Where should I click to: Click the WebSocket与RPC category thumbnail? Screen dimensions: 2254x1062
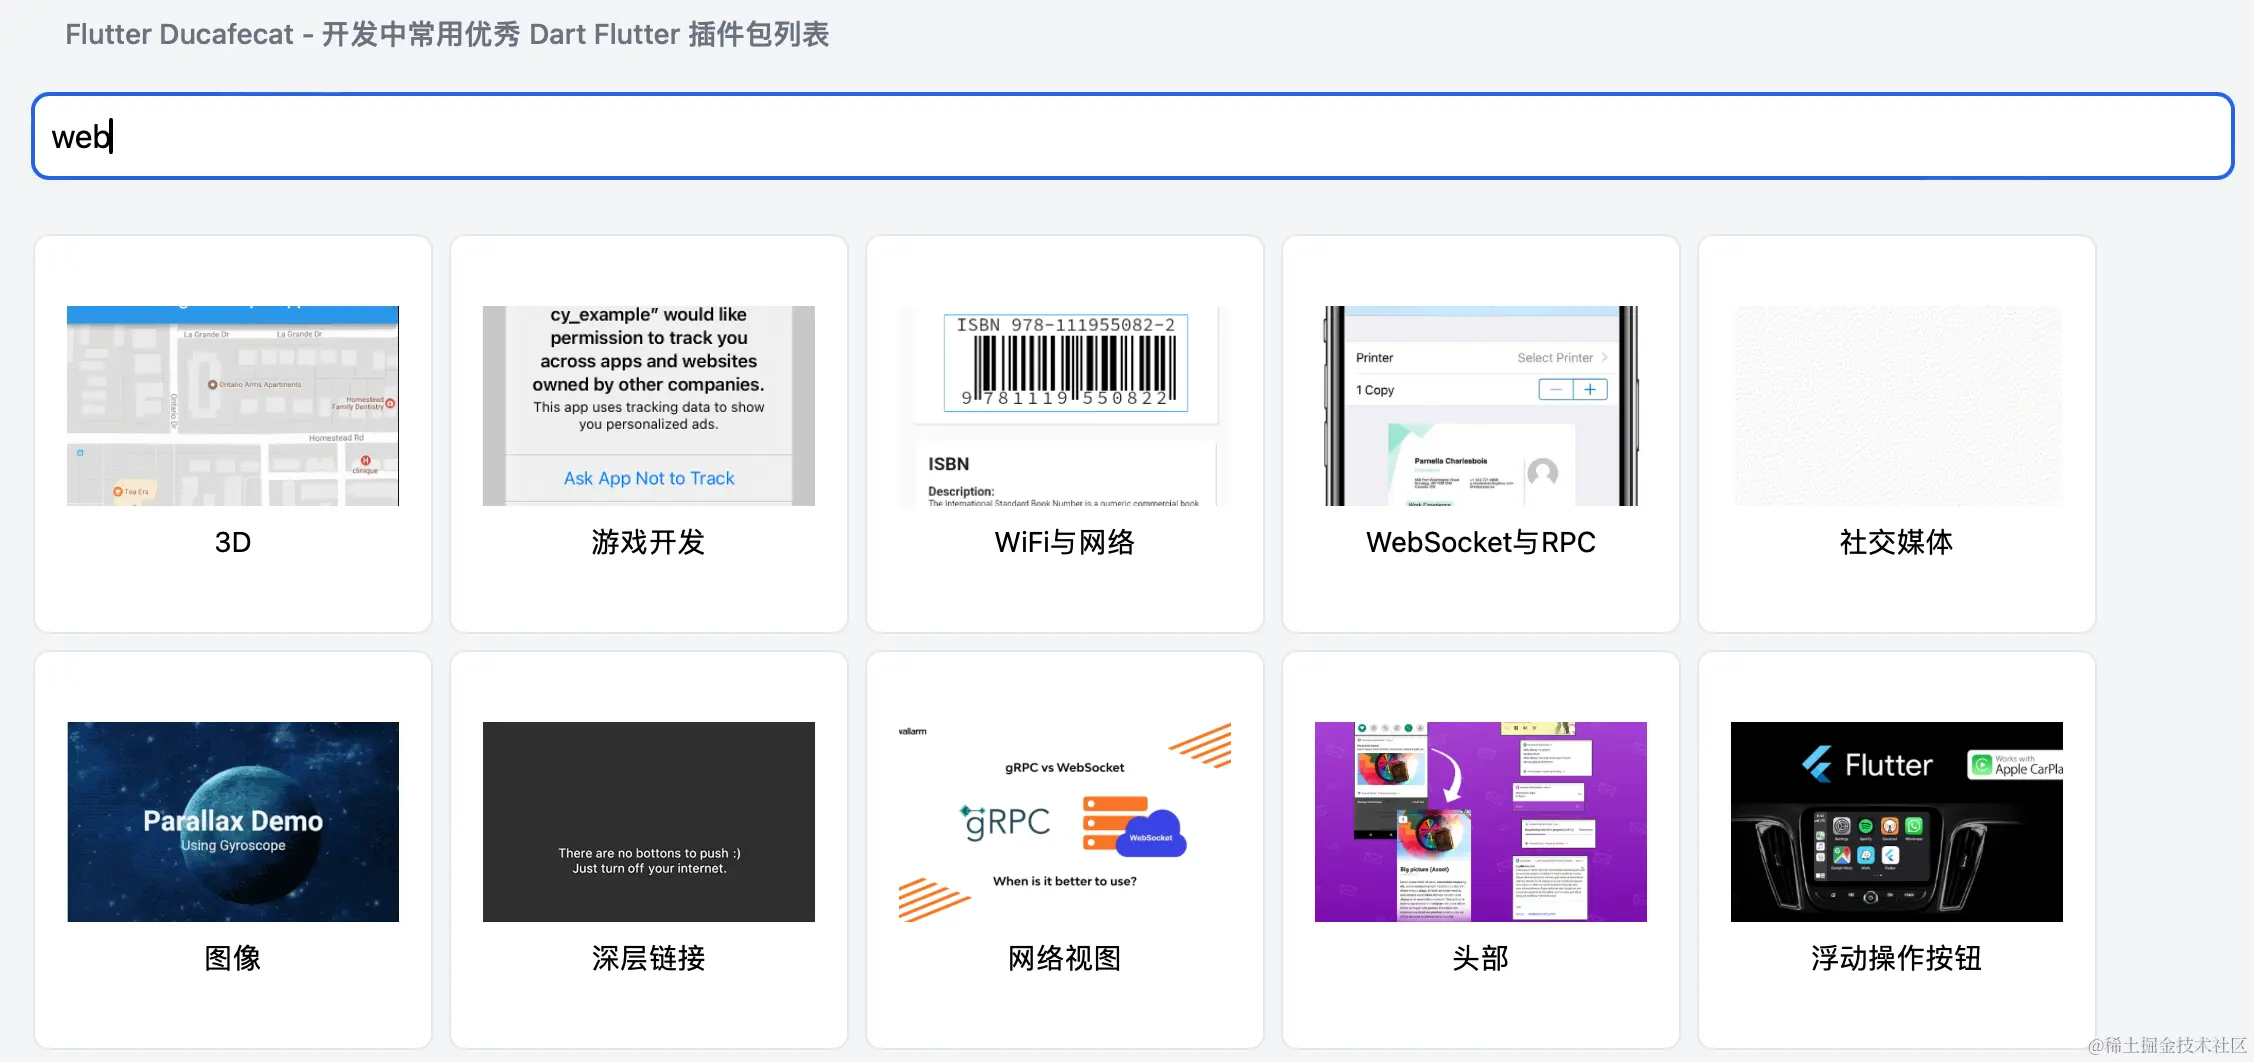(1479, 406)
